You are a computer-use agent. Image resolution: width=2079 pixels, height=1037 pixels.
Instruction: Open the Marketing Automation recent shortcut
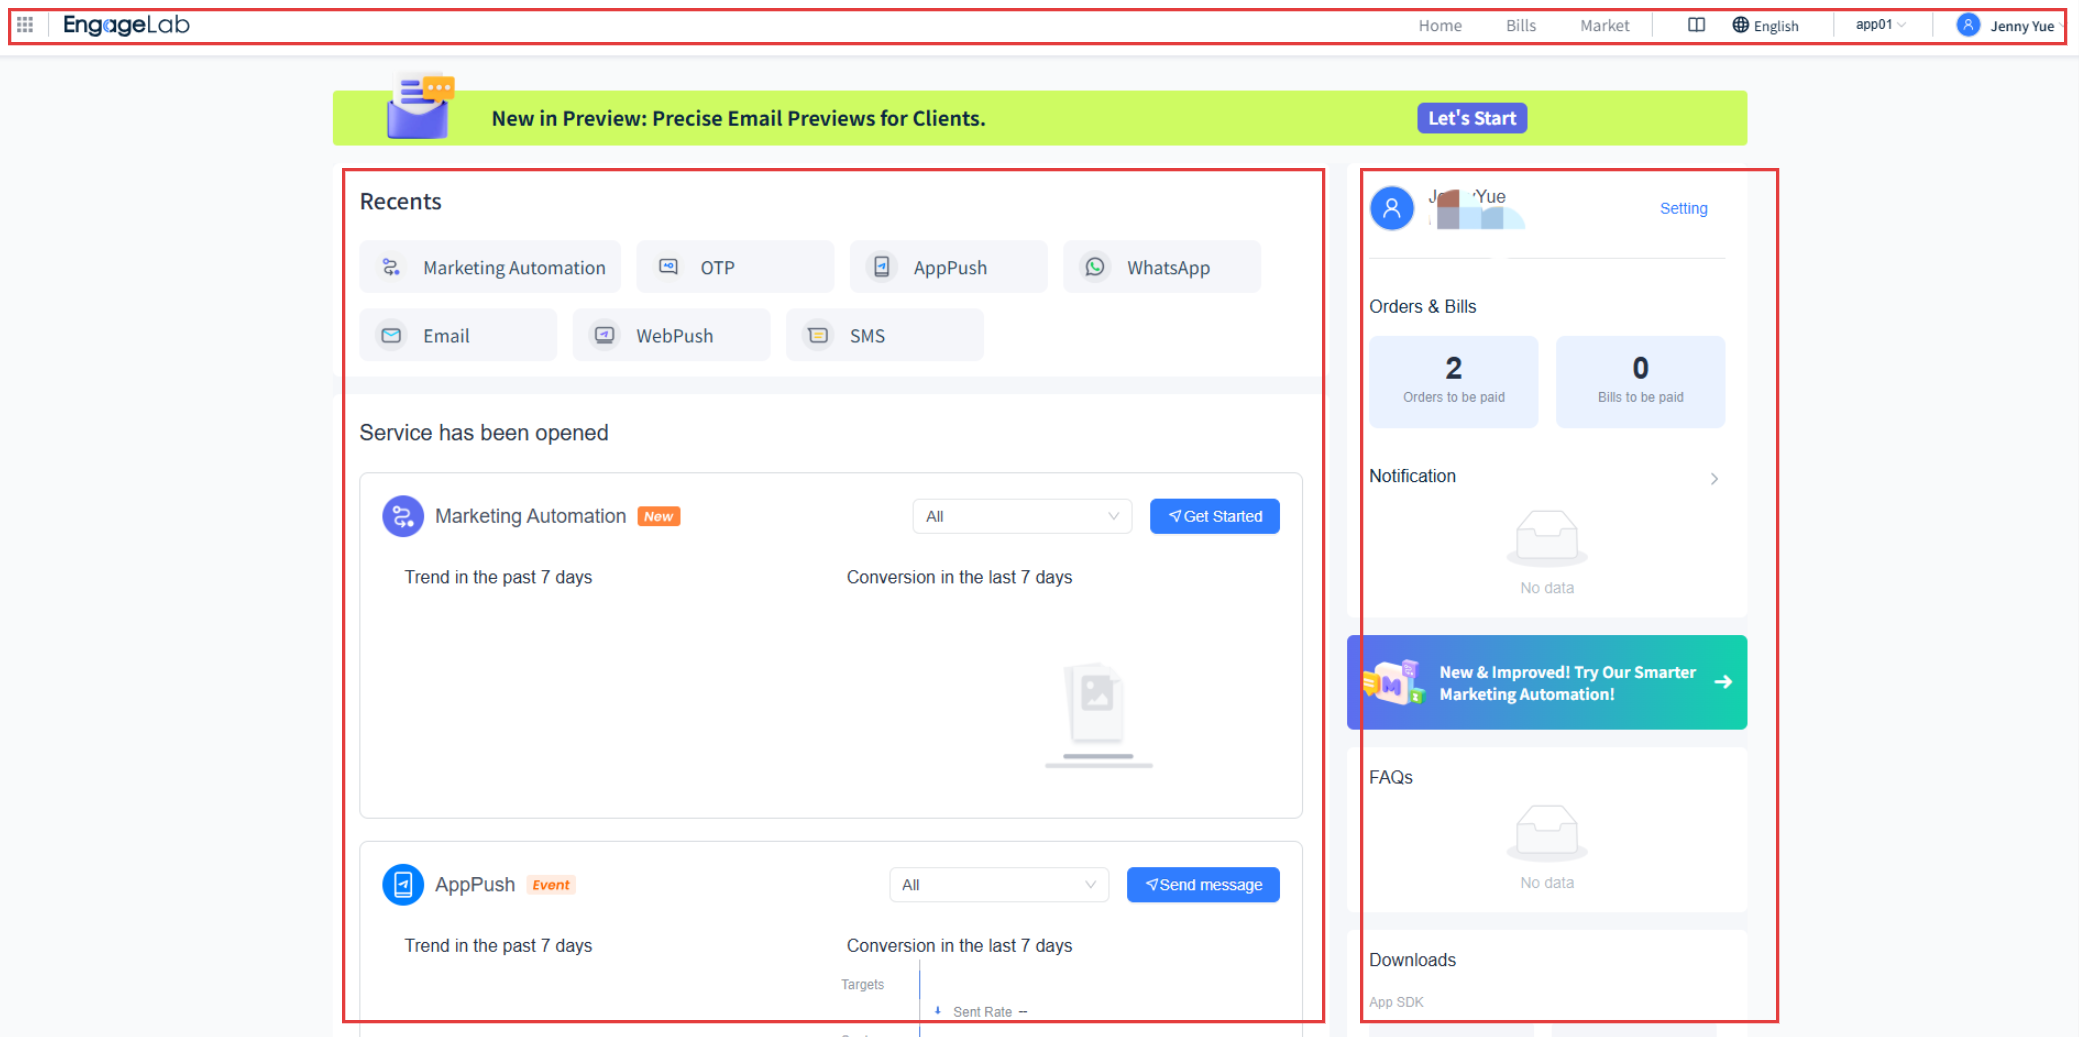(490, 267)
